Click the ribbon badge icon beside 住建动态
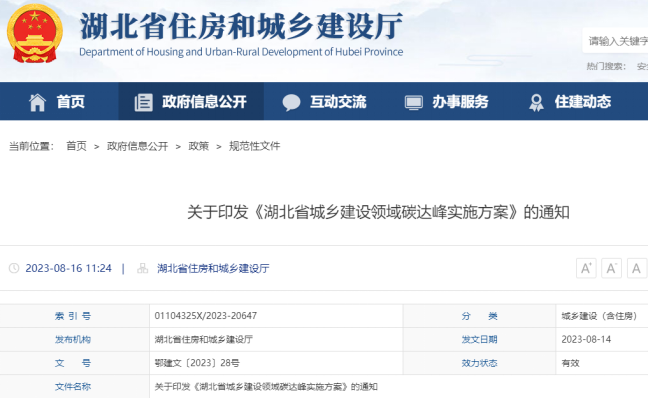The width and height of the screenshot is (649, 399). coord(536,102)
